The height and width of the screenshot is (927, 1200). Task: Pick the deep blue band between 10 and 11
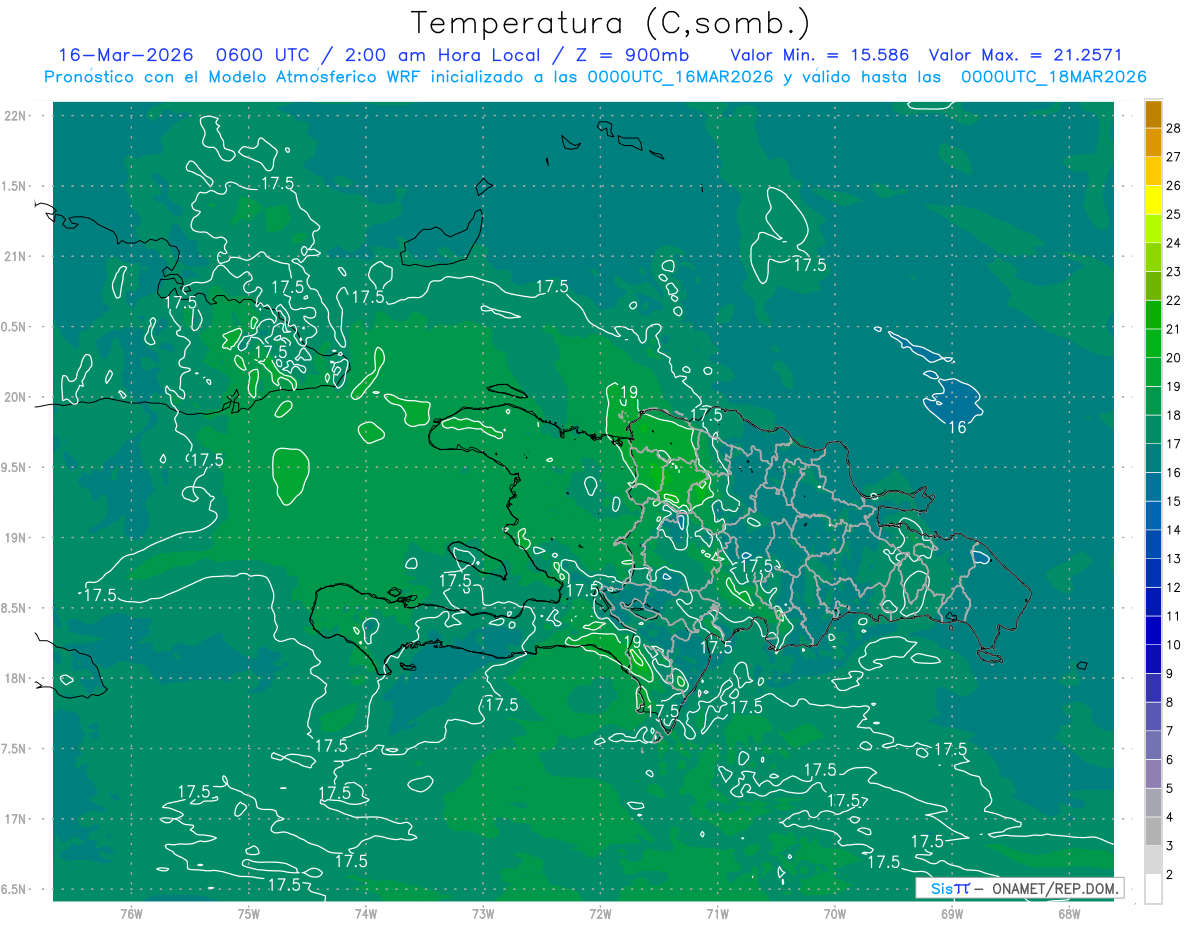coord(1154,630)
